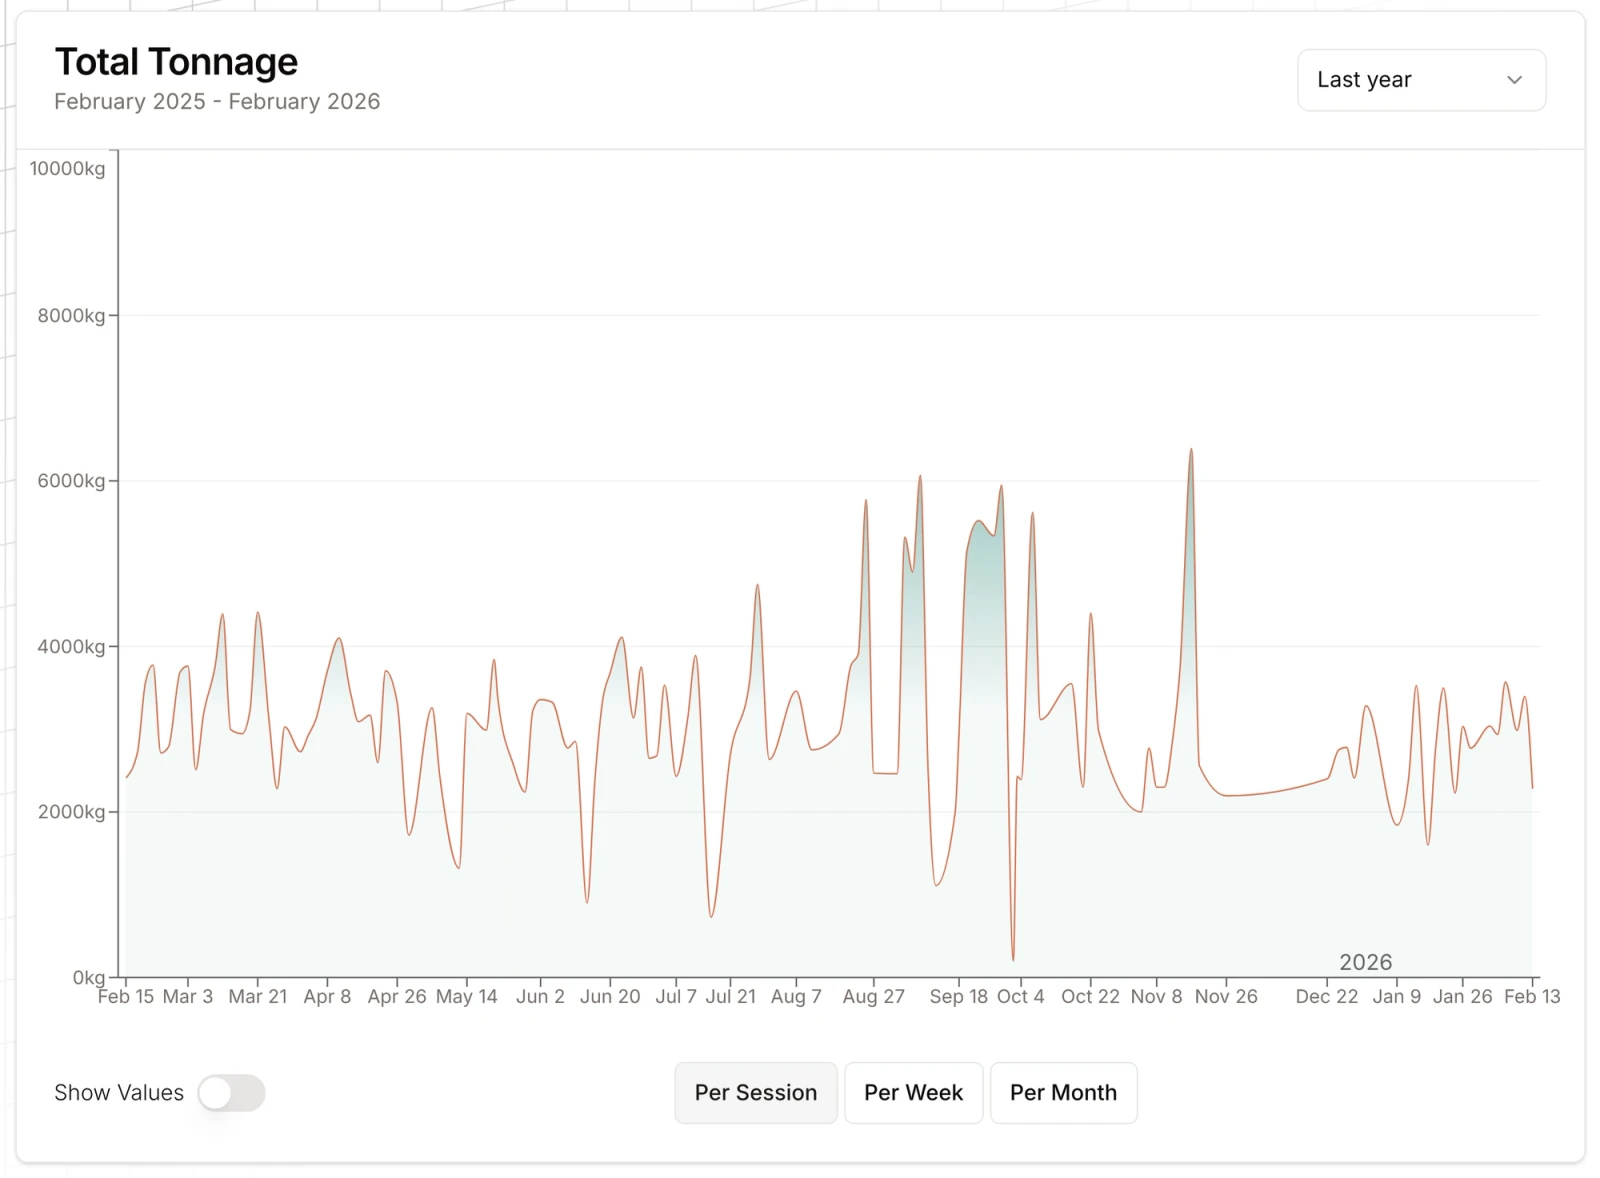Click the Jun 2 date label
The width and height of the screenshot is (1600, 1178).
[x=540, y=997]
